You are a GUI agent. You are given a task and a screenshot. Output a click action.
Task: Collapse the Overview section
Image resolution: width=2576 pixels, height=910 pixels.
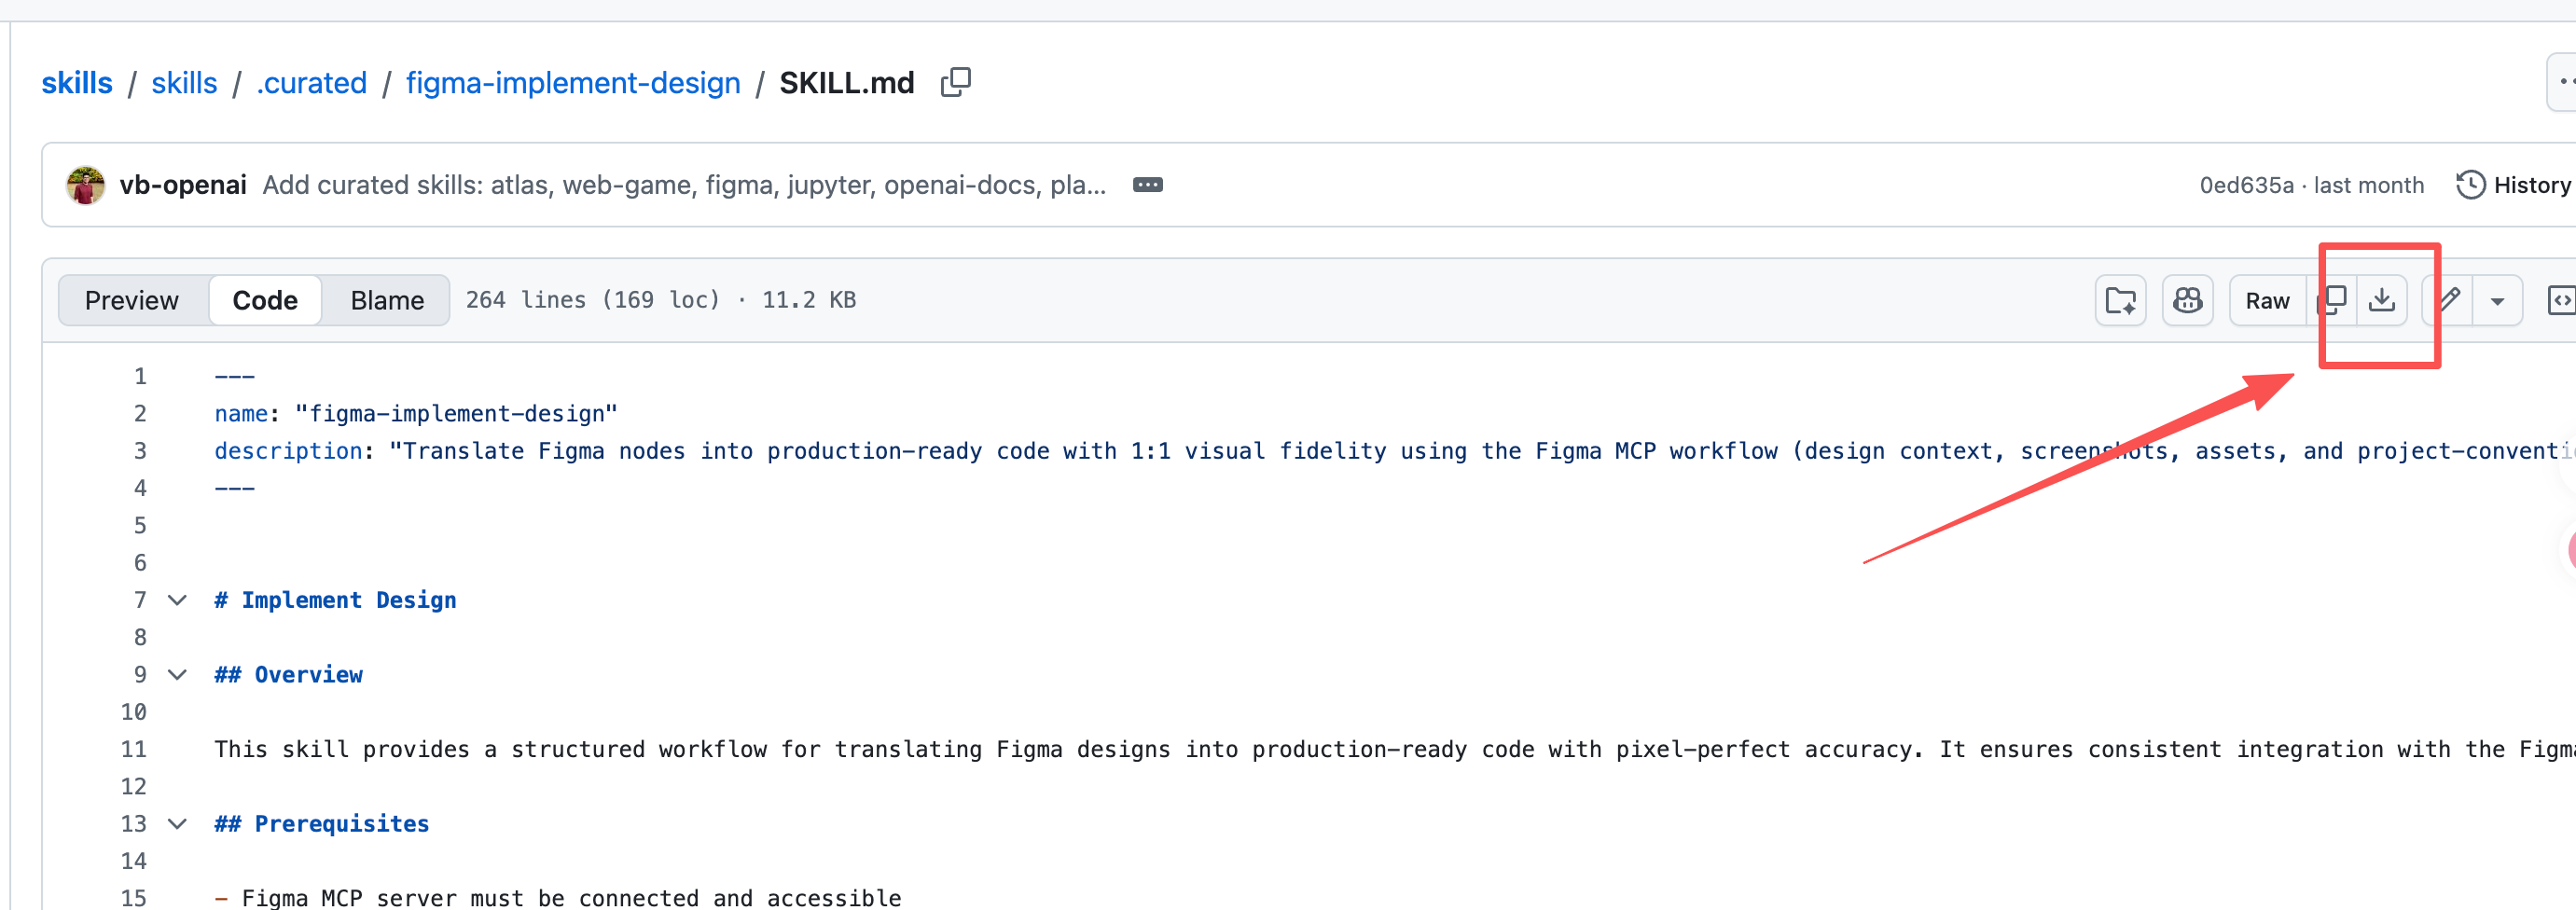click(177, 675)
